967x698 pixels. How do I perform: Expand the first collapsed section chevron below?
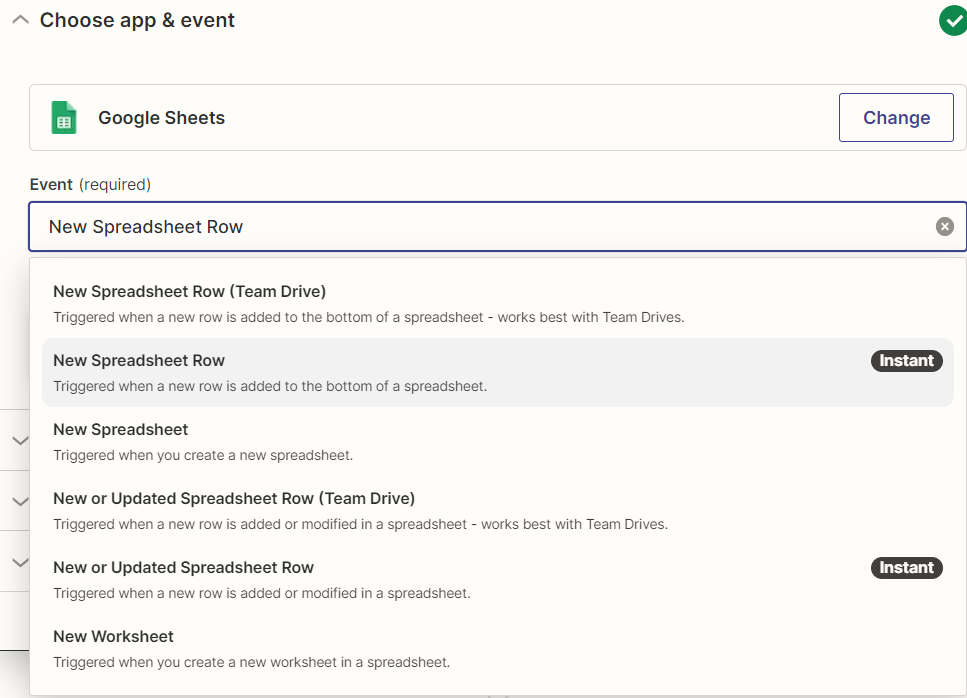coord(20,440)
